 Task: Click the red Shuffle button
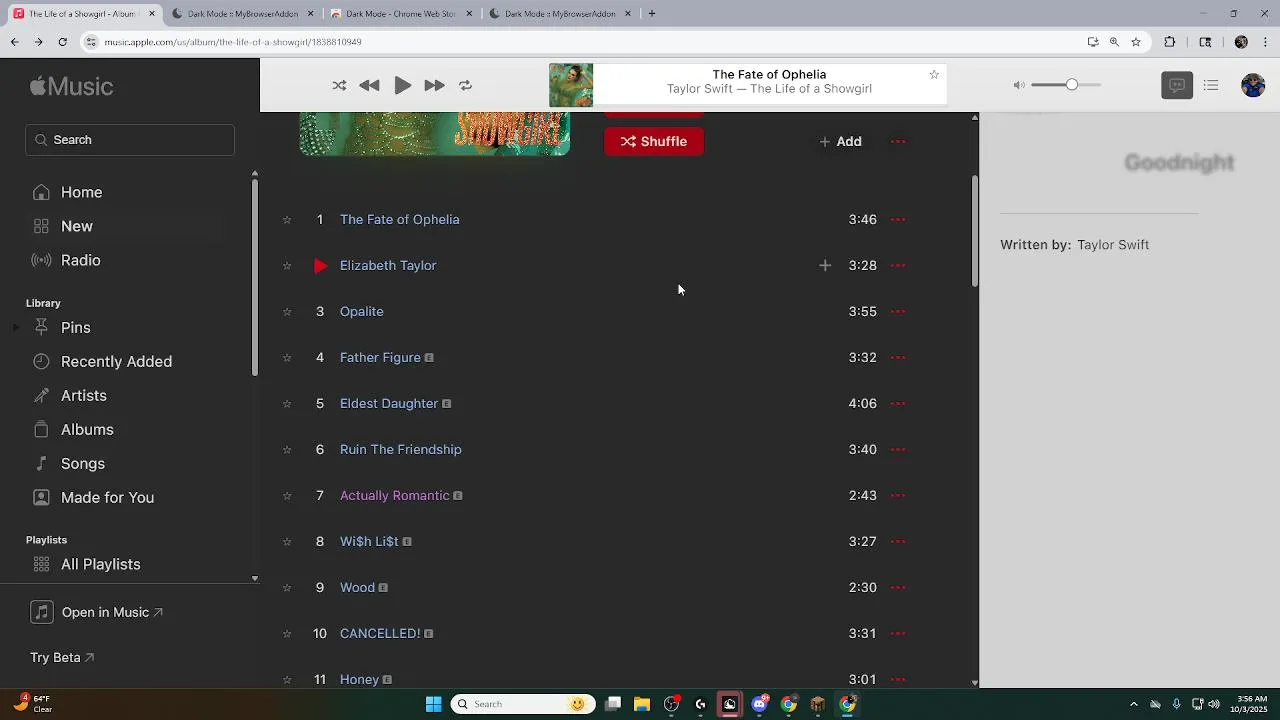click(654, 141)
